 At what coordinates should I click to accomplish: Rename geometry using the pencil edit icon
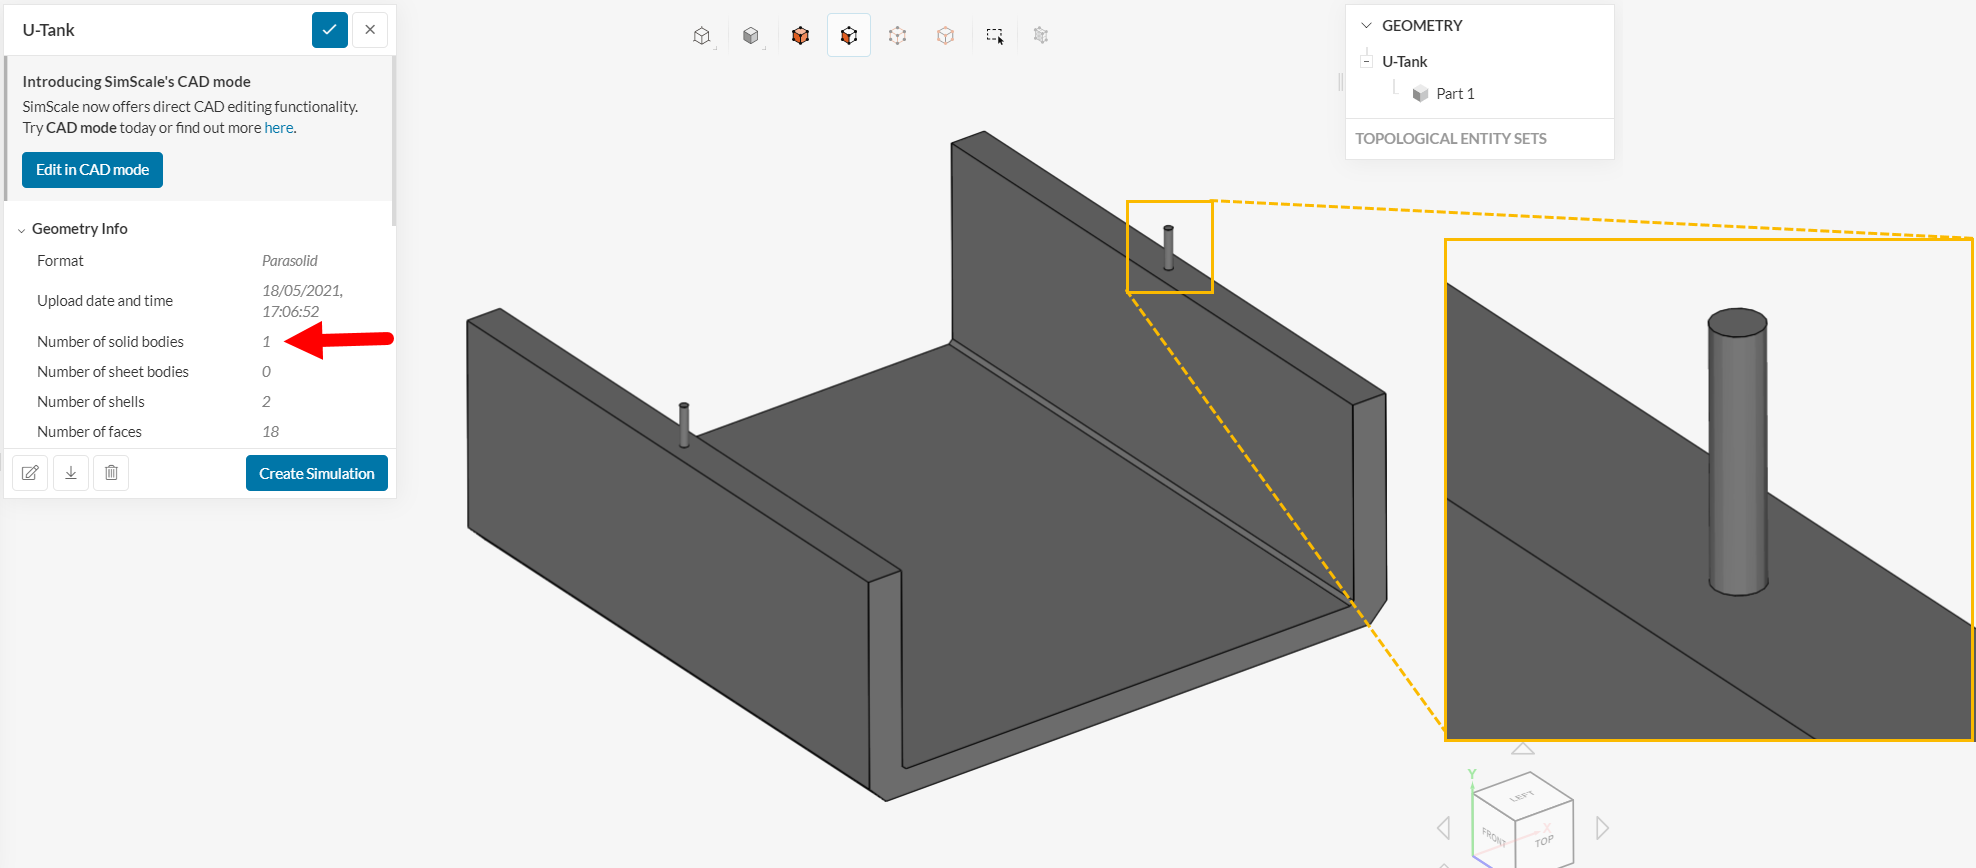(30, 473)
